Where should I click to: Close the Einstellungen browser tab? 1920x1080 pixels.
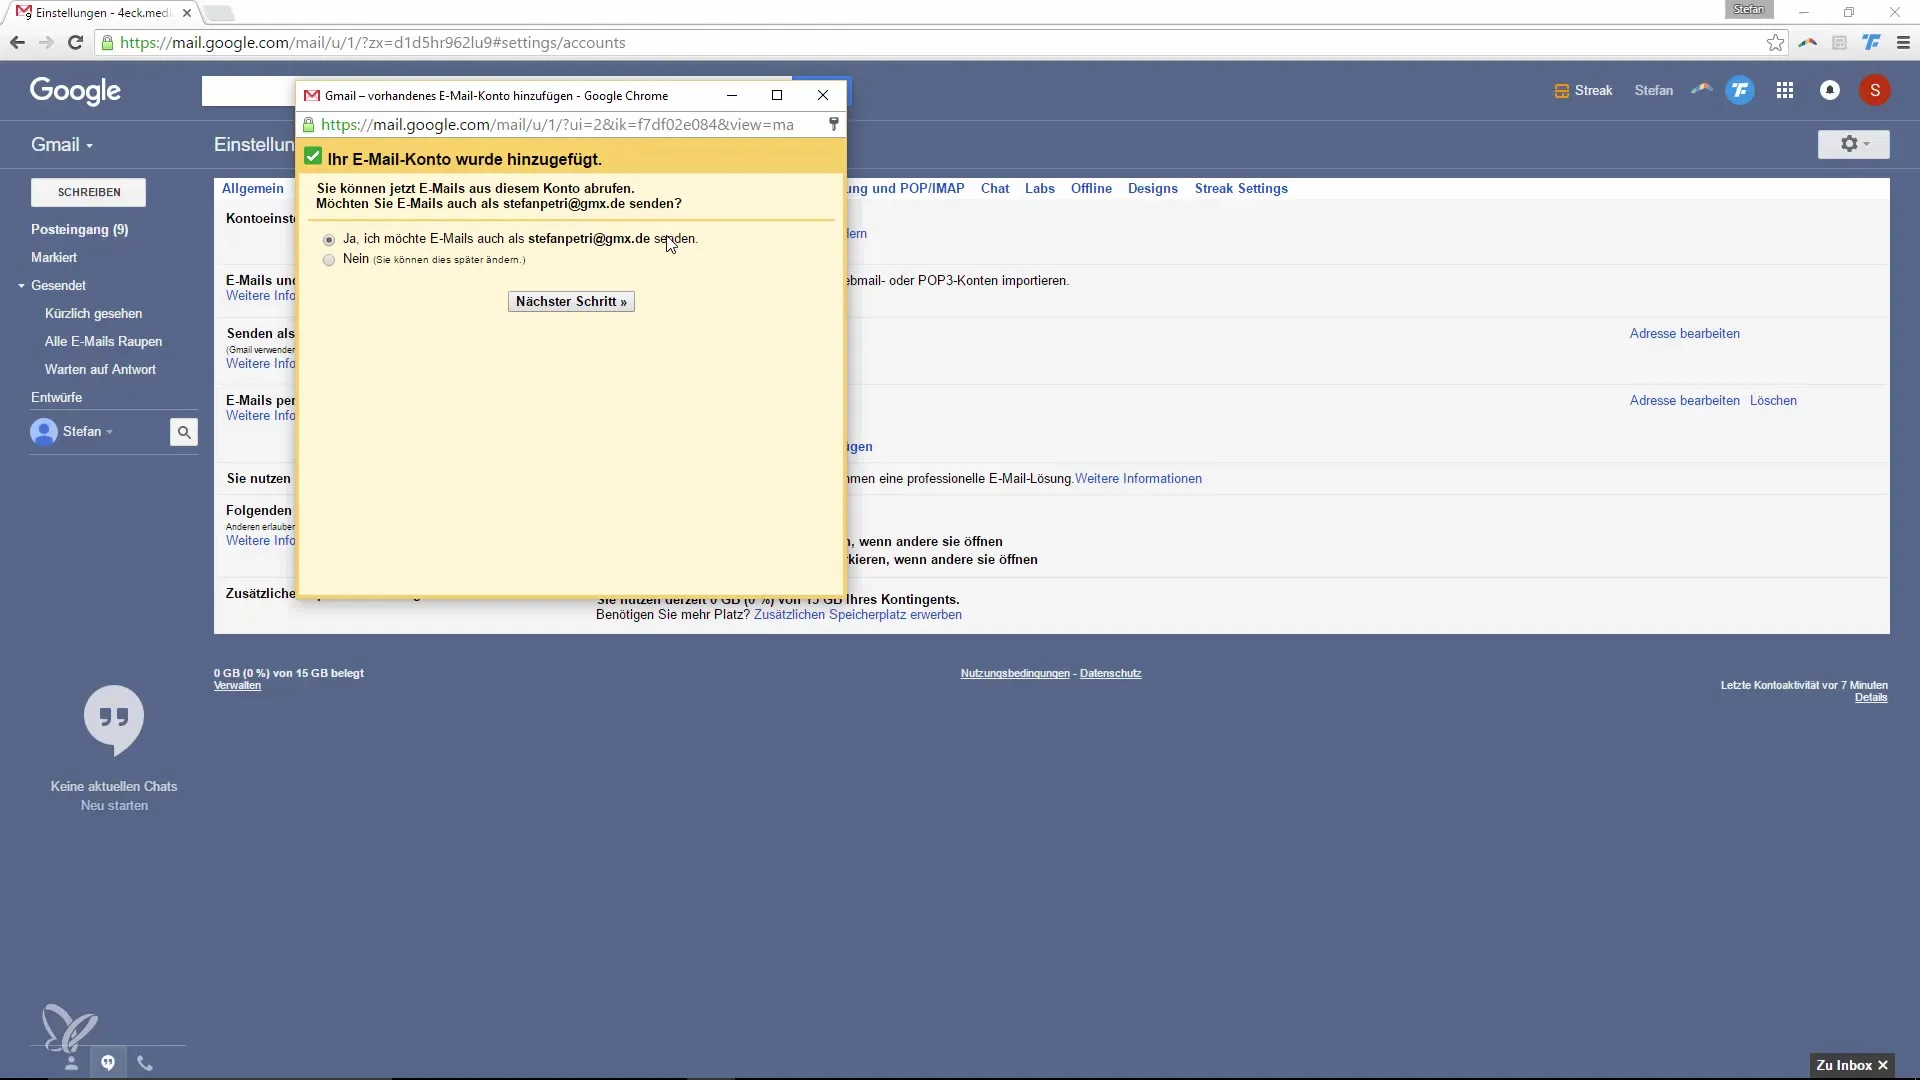(x=187, y=13)
